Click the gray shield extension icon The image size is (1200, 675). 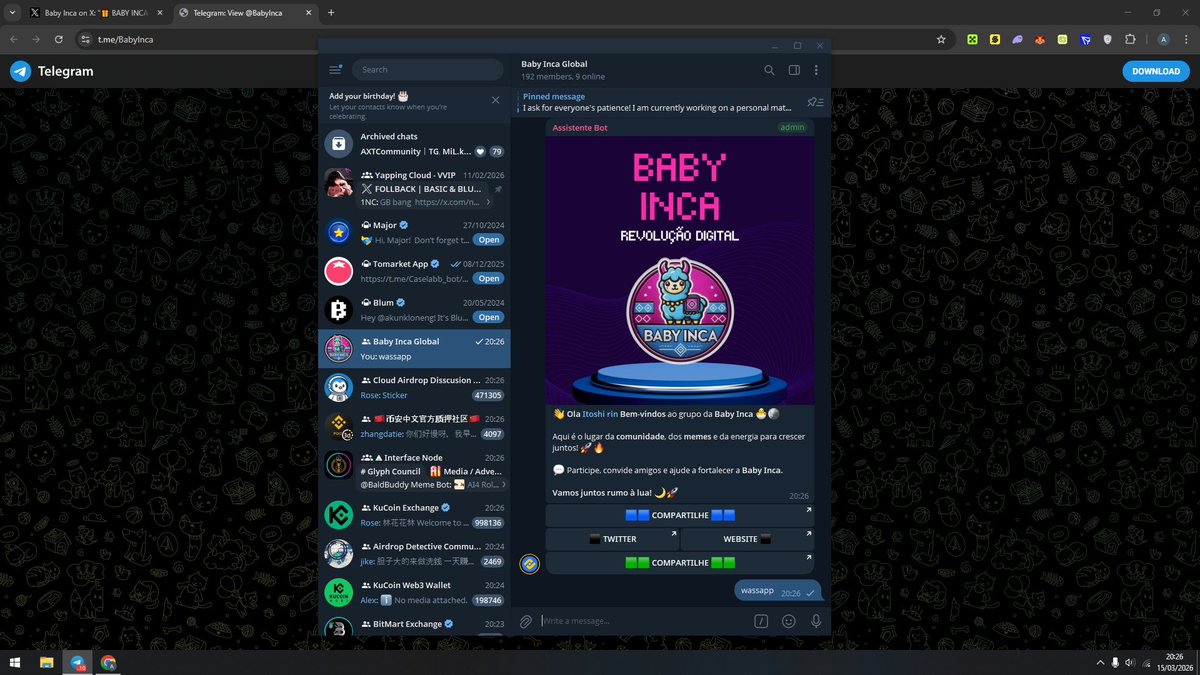point(1107,39)
